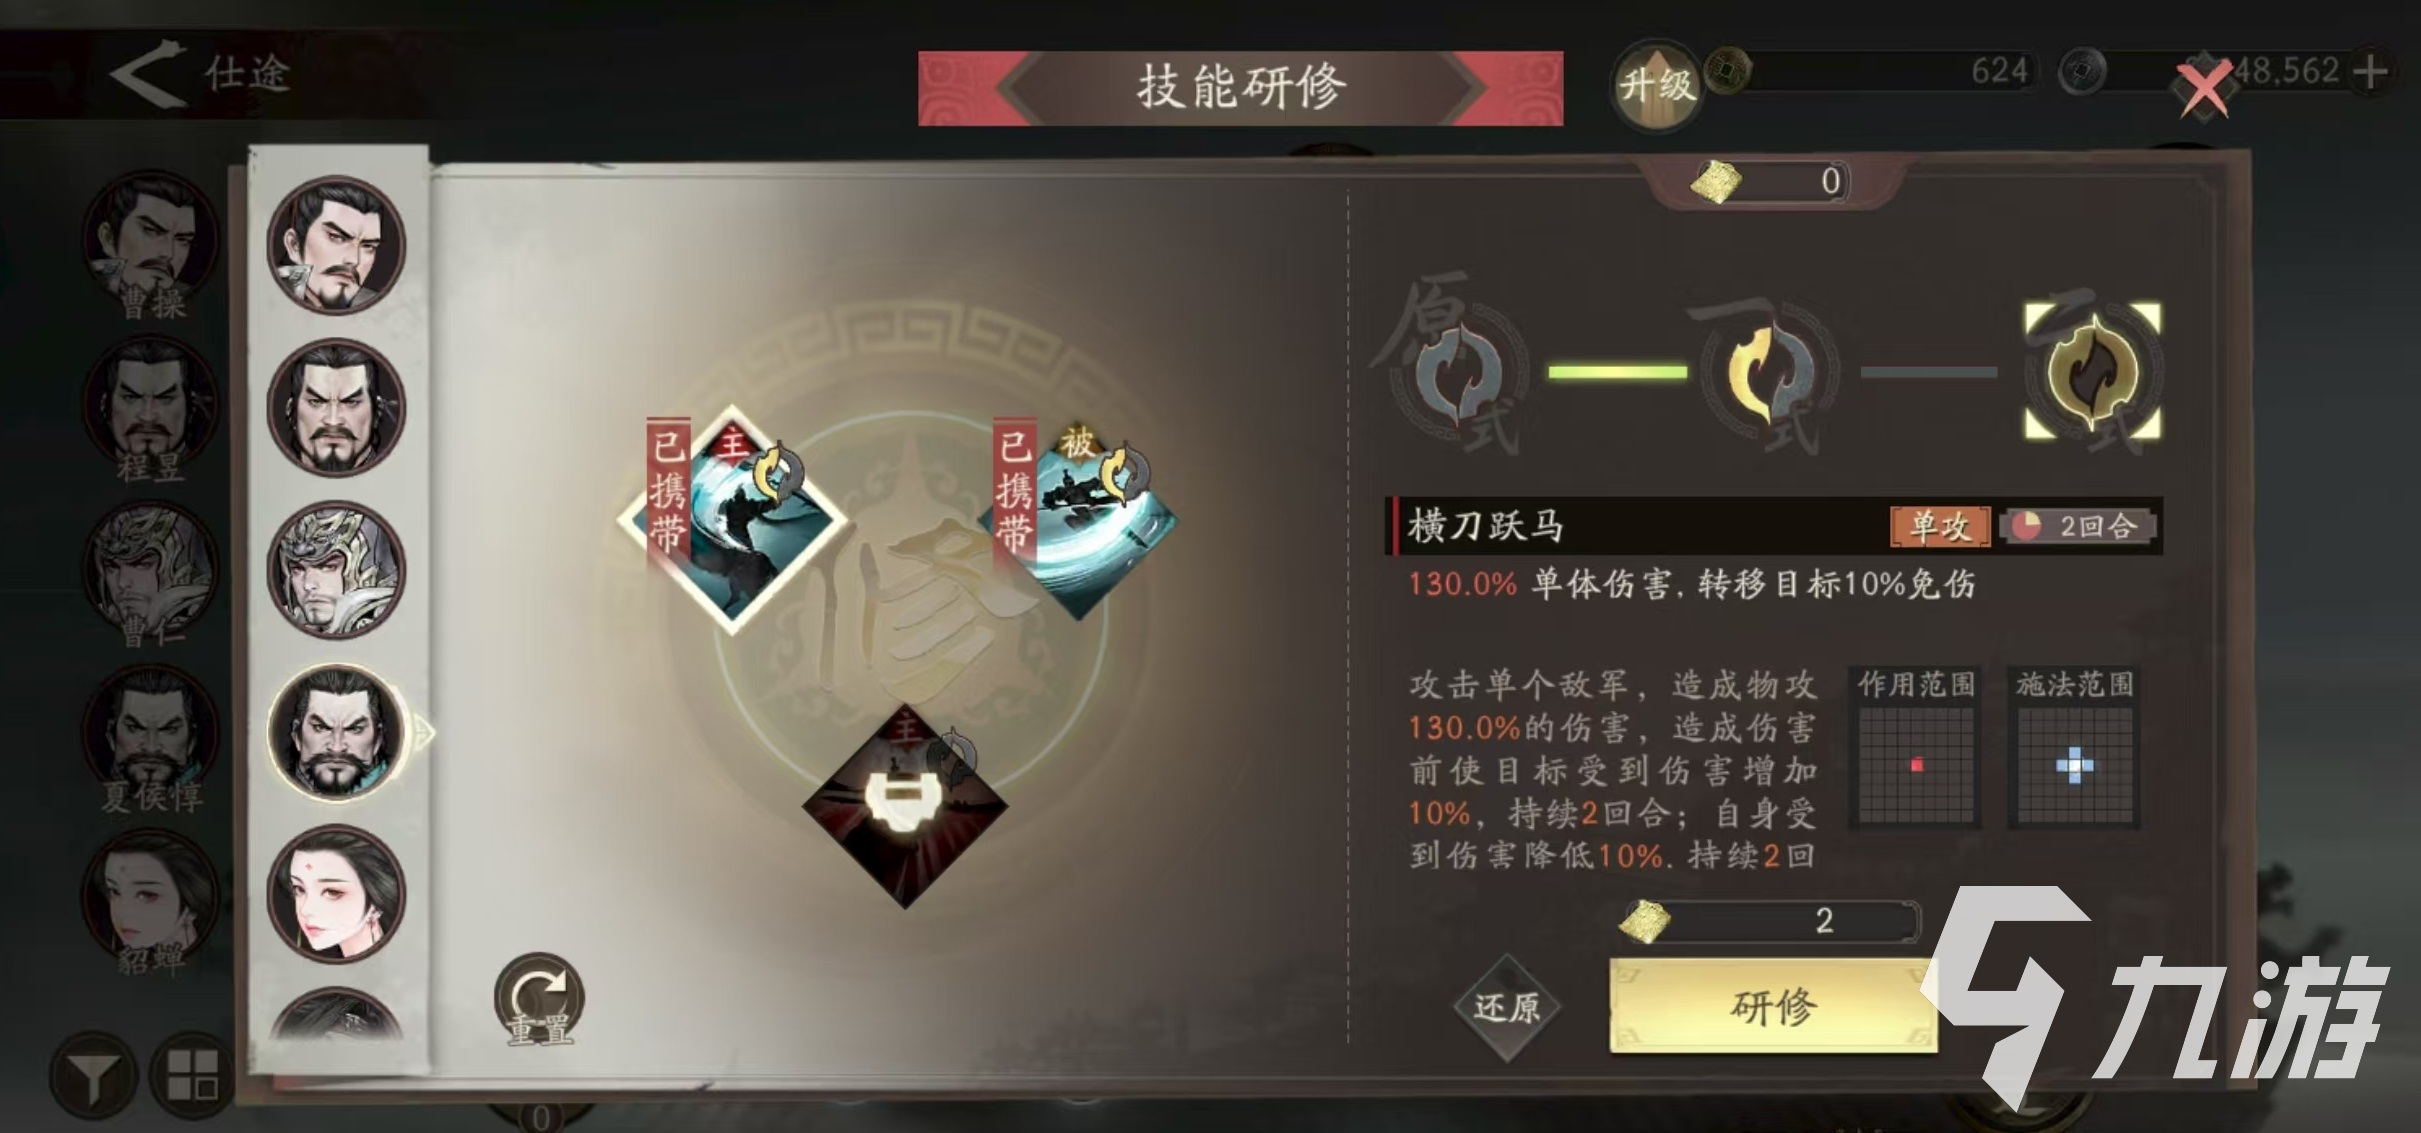Select the highlighted final skill stage
This screenshot has width=2421, height=1133.
pyautogui.click(x=2093, y=371)
